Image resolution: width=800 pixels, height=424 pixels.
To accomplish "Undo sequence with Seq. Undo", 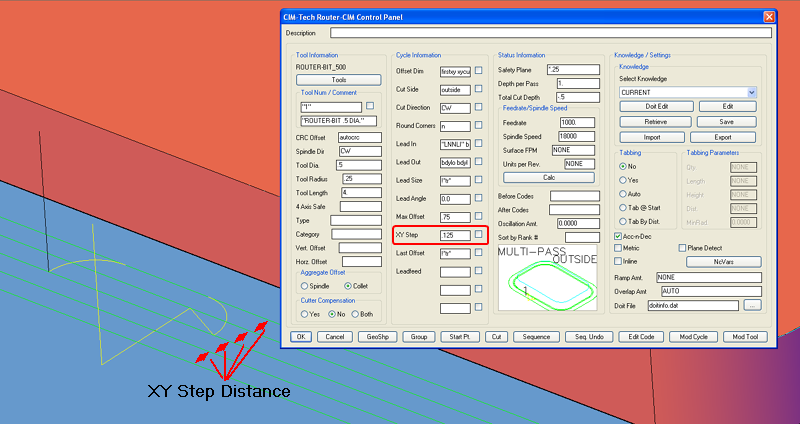I will coord(589,337).
